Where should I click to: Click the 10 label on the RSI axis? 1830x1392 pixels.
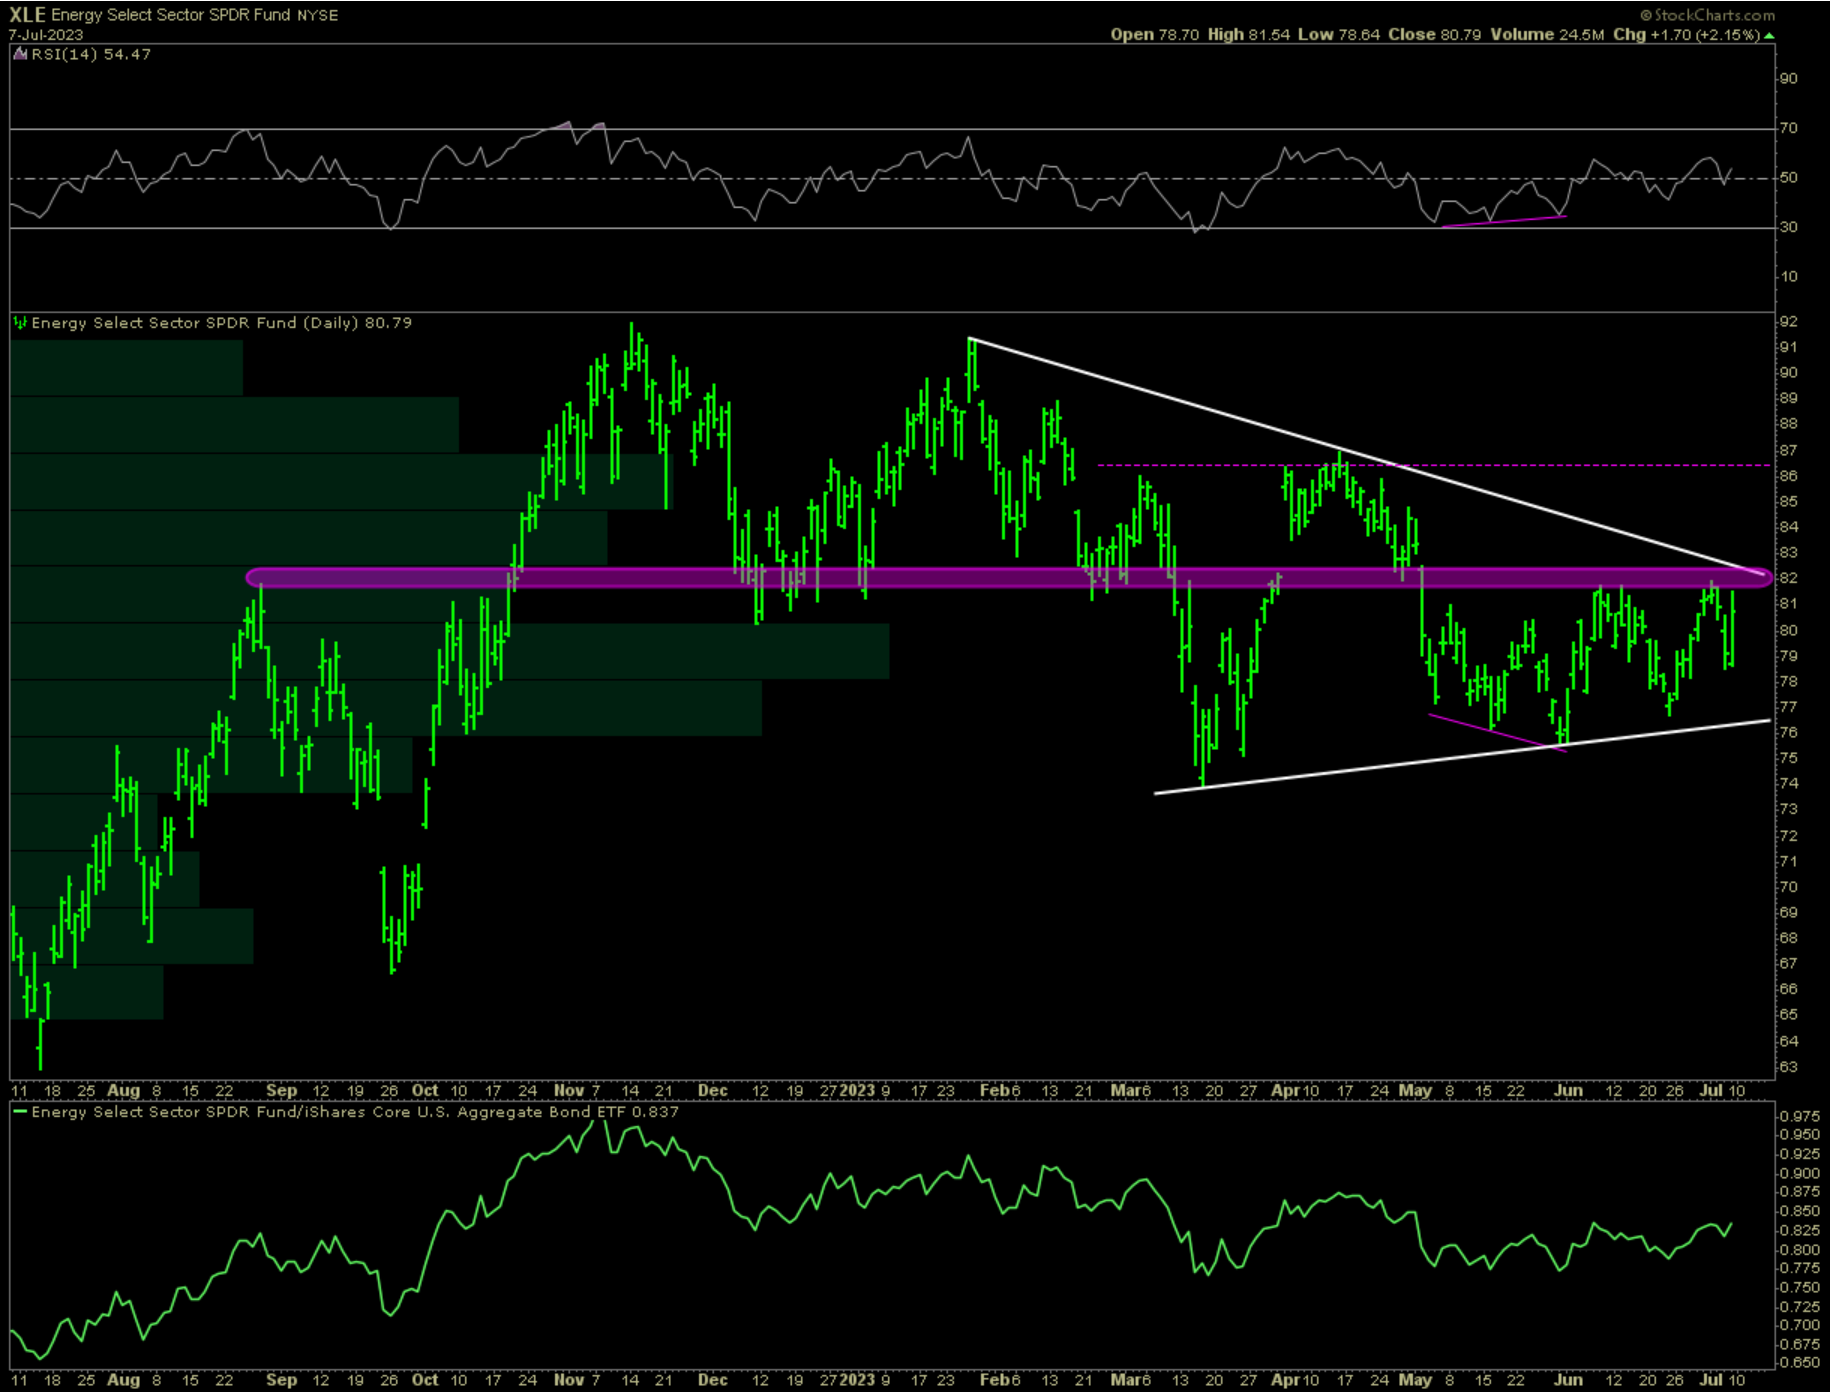(1788, 277)
